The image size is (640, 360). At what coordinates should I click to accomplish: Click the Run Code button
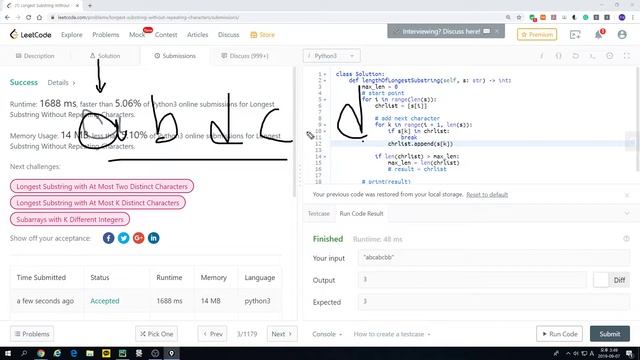click(559, 334)
